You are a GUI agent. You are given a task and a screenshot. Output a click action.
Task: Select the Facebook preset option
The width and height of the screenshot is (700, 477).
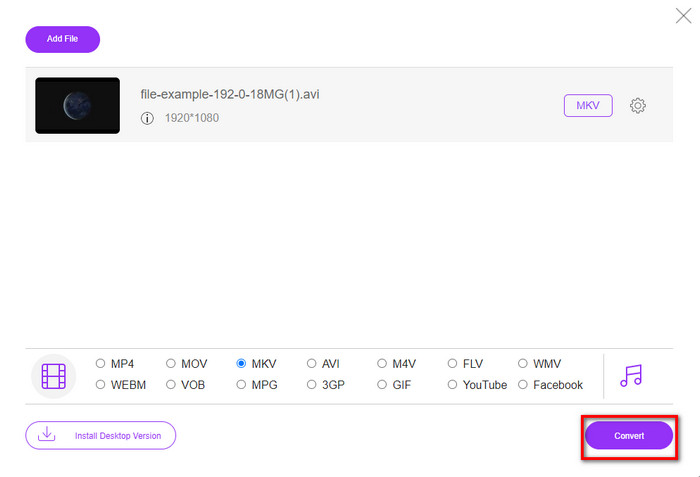tap(524, 385)
